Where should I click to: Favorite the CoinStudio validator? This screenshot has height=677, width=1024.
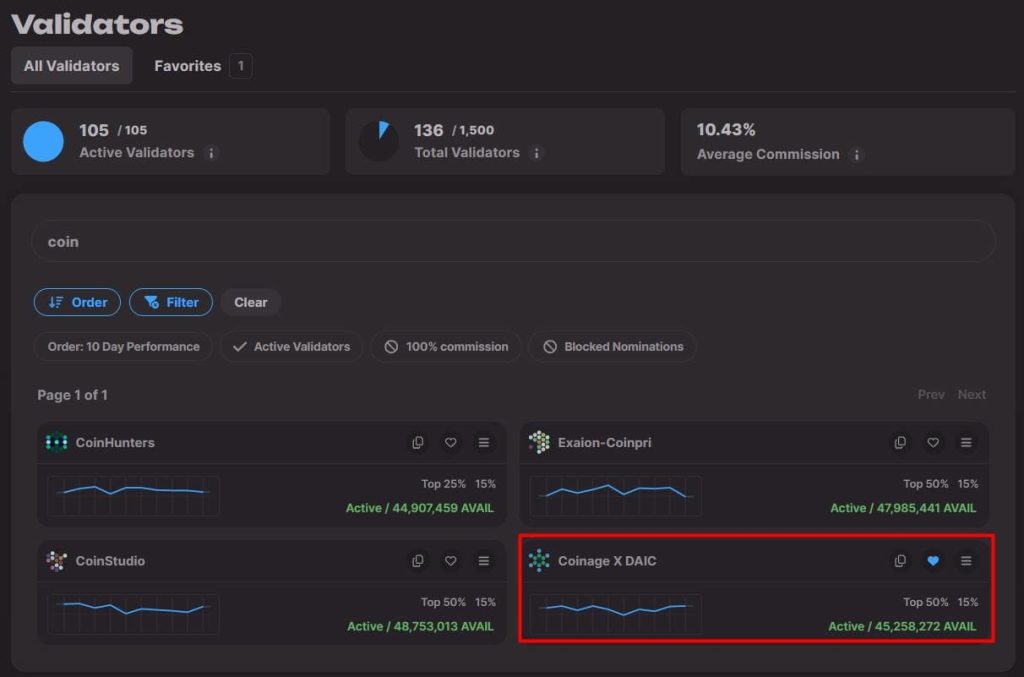(x=451, y=561)
